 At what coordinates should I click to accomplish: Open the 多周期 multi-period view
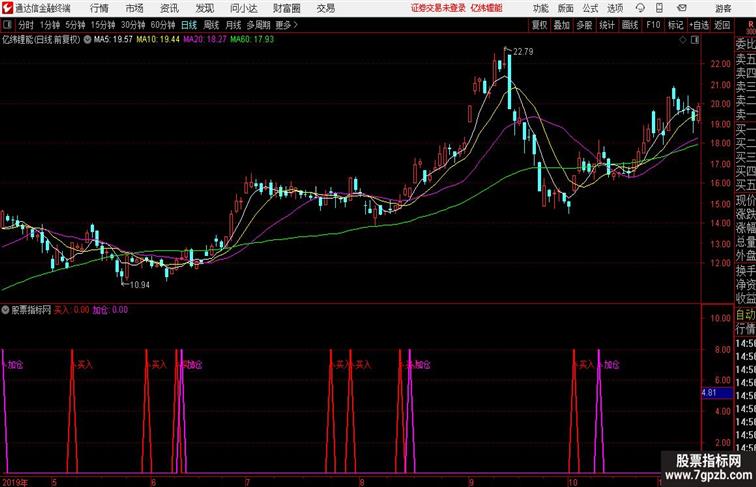pos(258,25)
